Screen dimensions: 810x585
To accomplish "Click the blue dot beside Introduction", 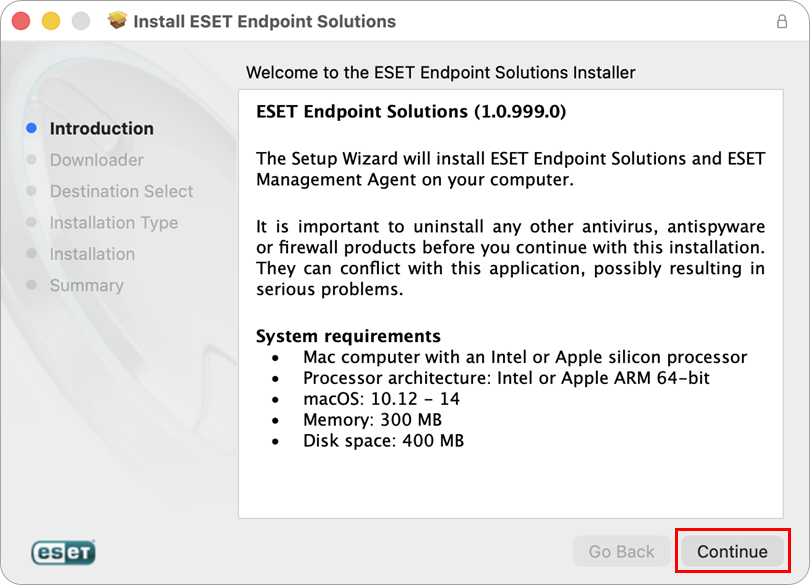I will coord(31,128).
